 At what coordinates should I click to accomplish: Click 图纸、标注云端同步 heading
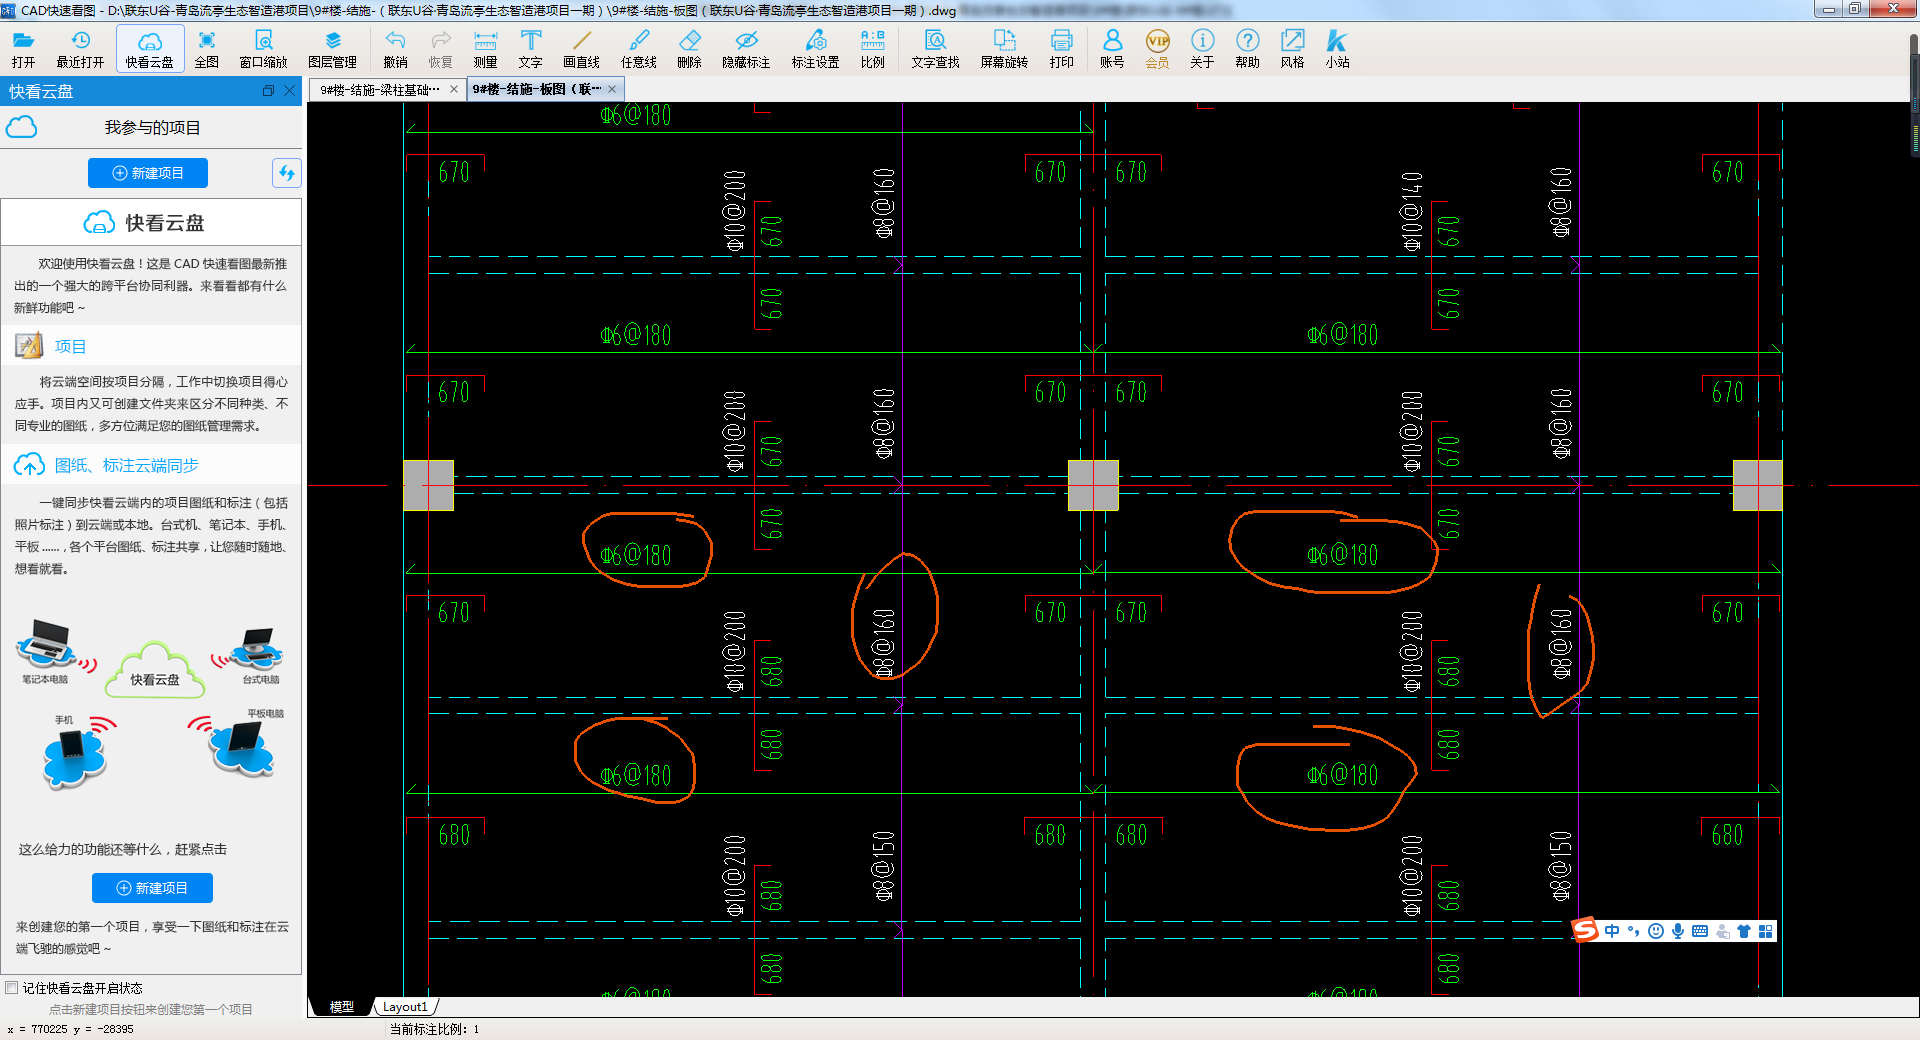pyautogui.click(x=127, y=466)
